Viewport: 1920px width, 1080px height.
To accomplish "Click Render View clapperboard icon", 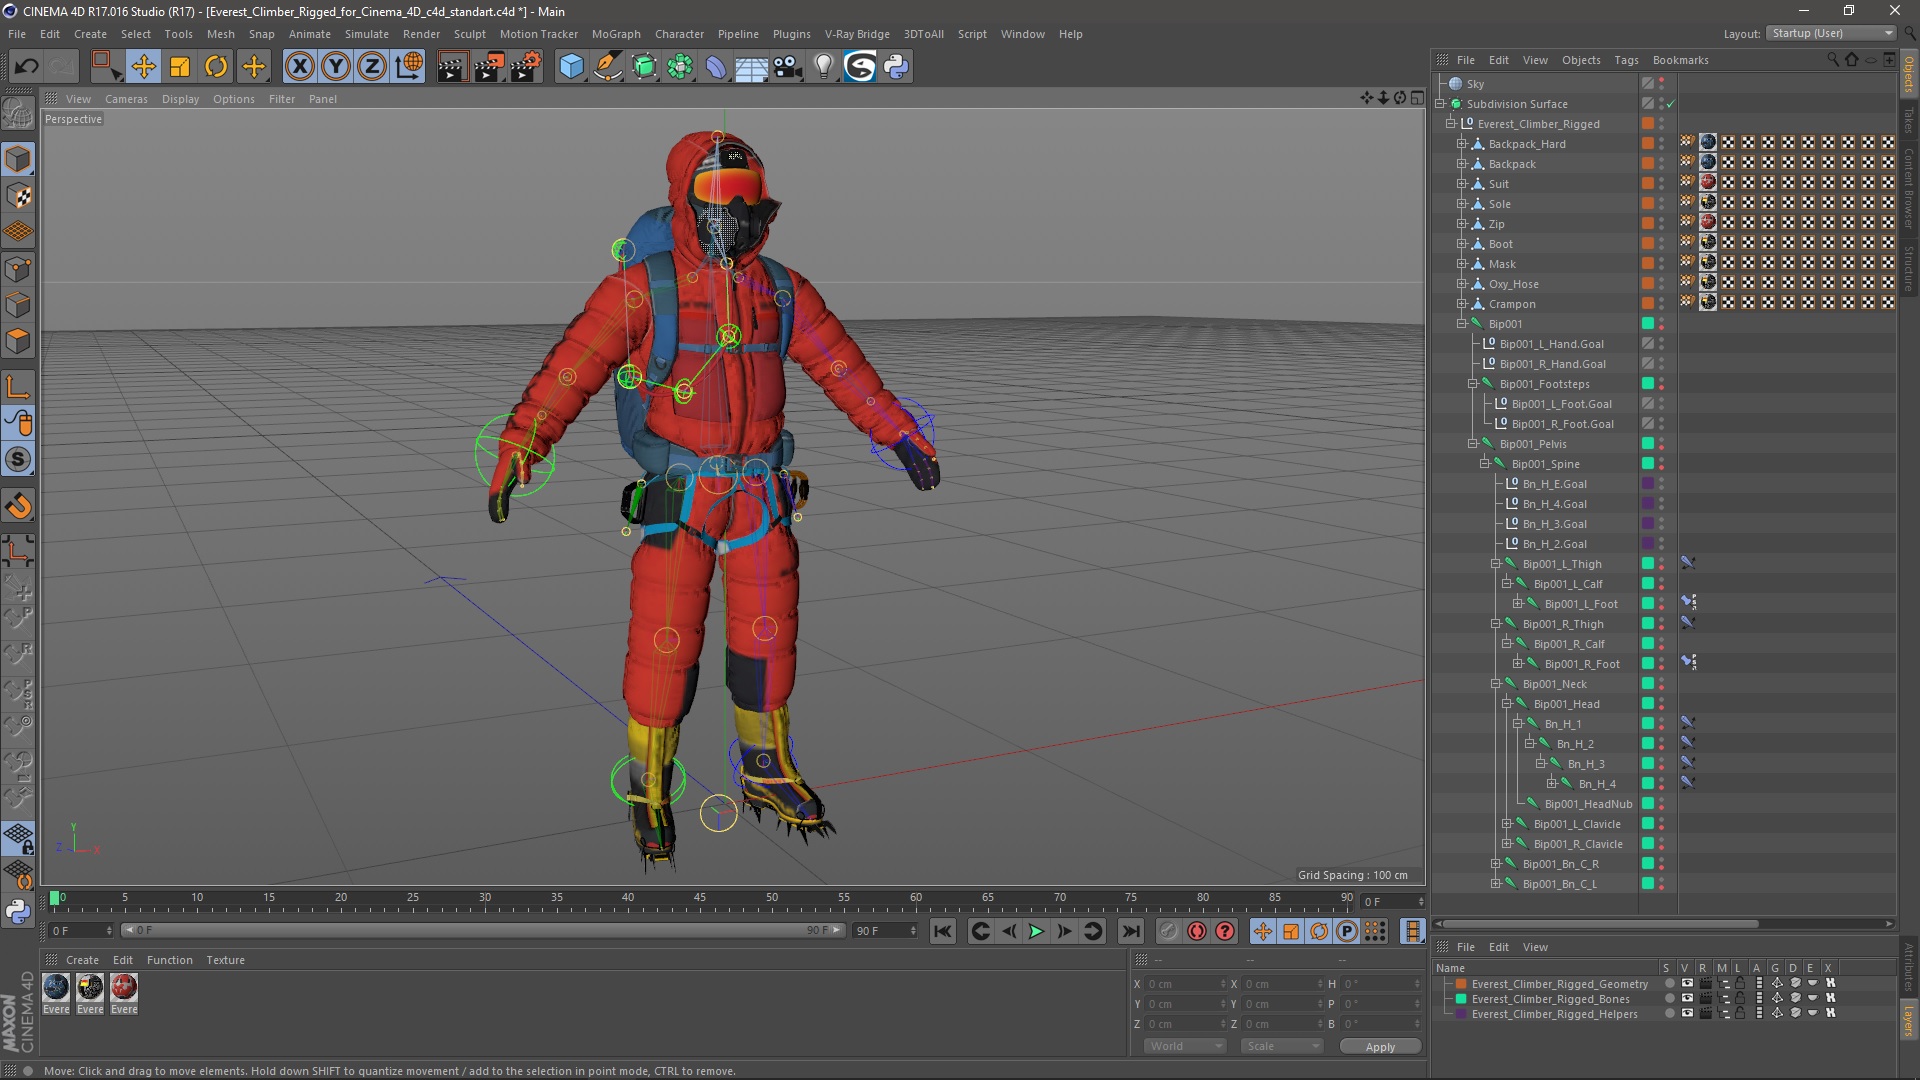I will click(x=451, y=67).
